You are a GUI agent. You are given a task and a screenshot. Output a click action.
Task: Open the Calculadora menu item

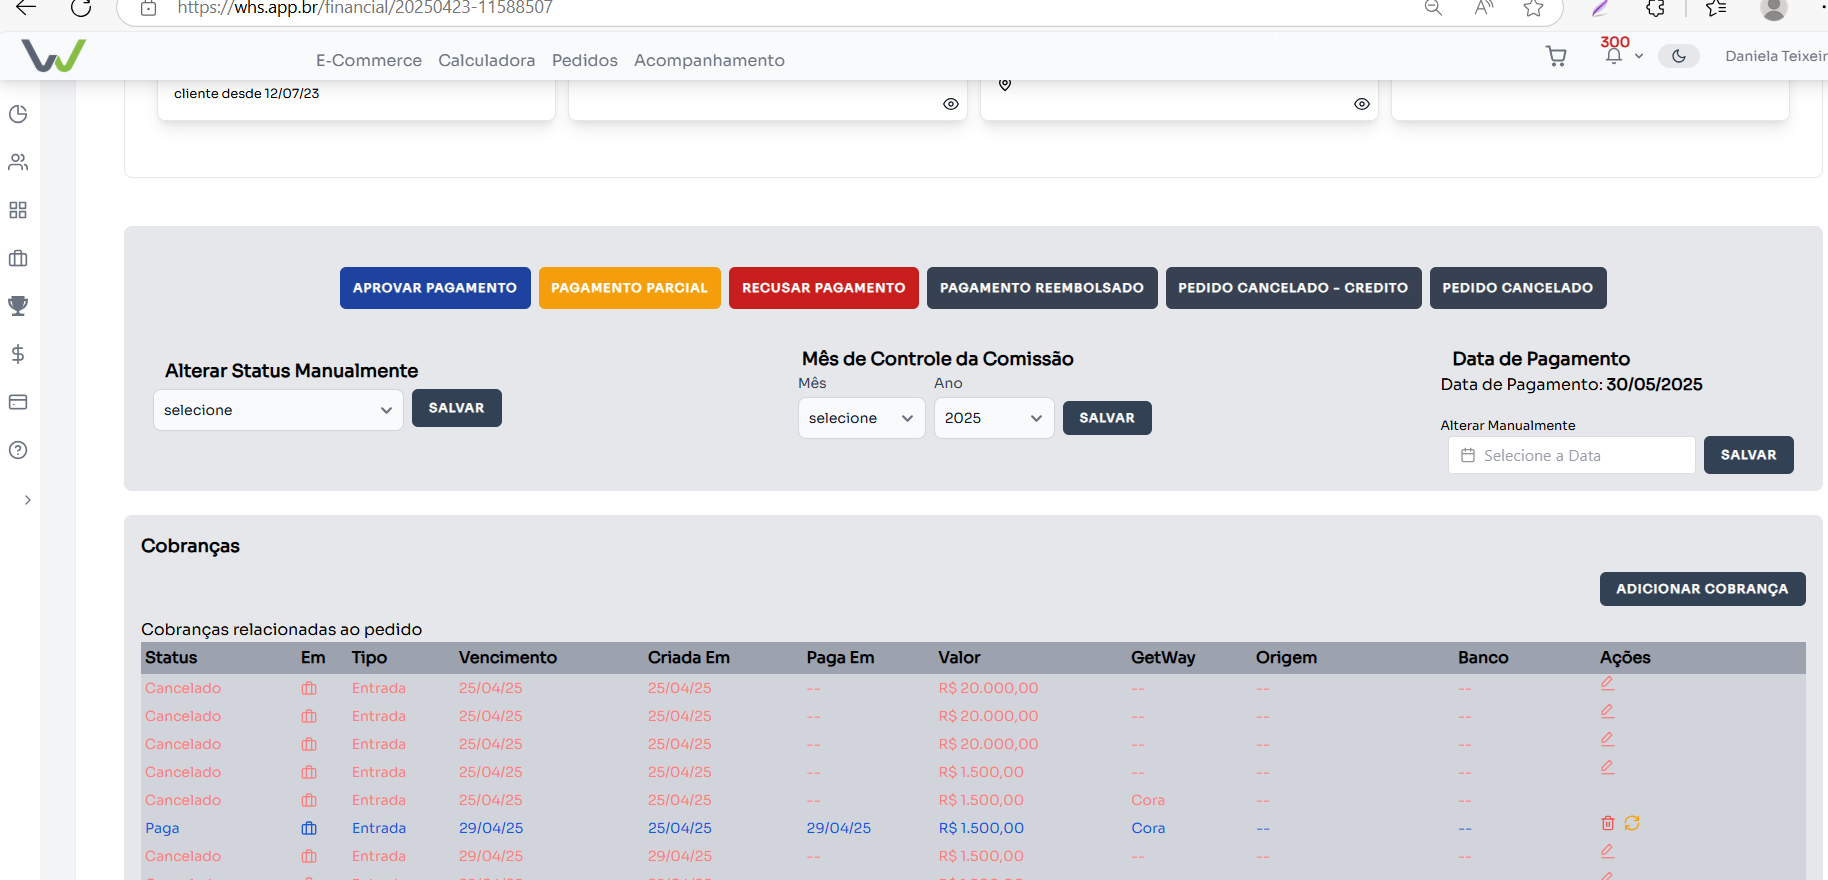coord(486,60)
